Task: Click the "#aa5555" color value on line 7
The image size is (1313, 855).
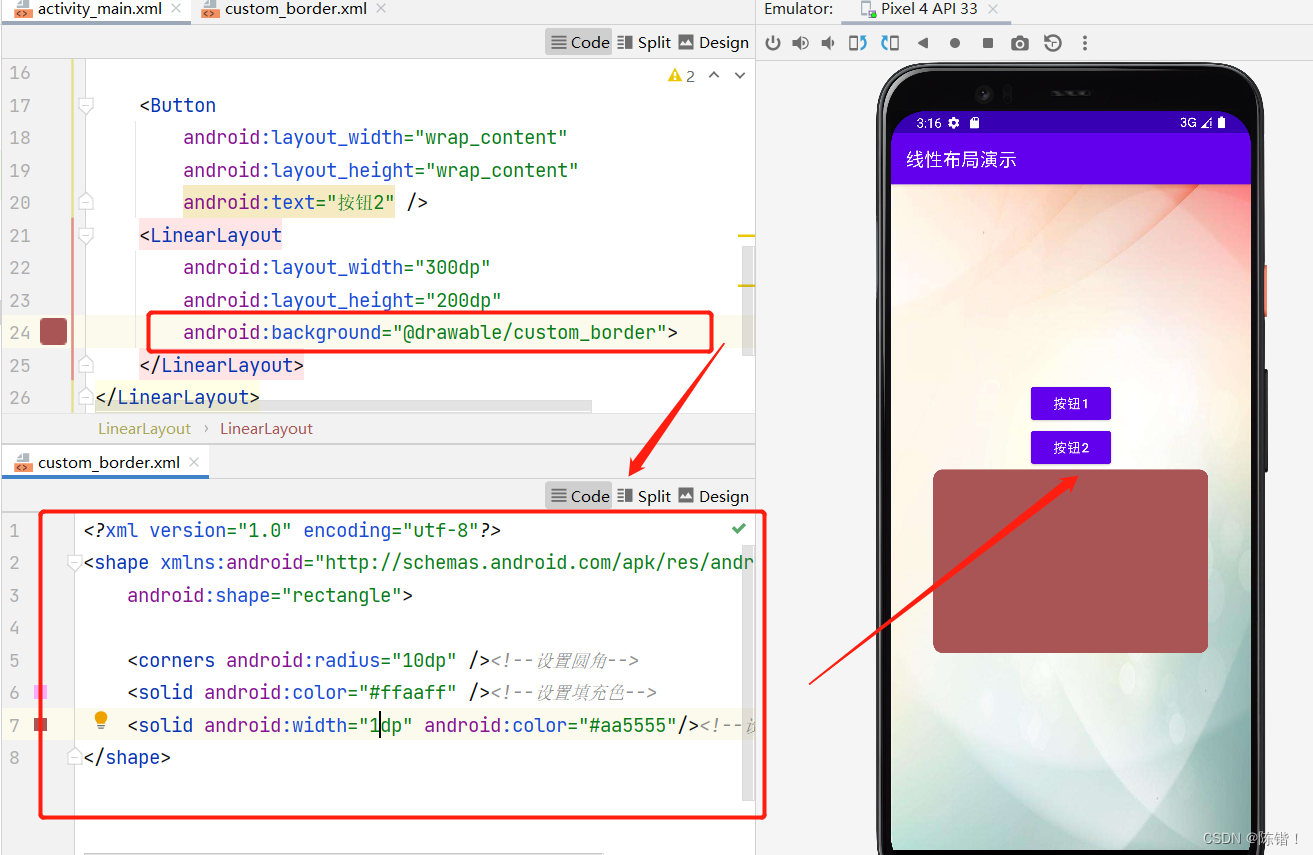Action: [627, 725]
